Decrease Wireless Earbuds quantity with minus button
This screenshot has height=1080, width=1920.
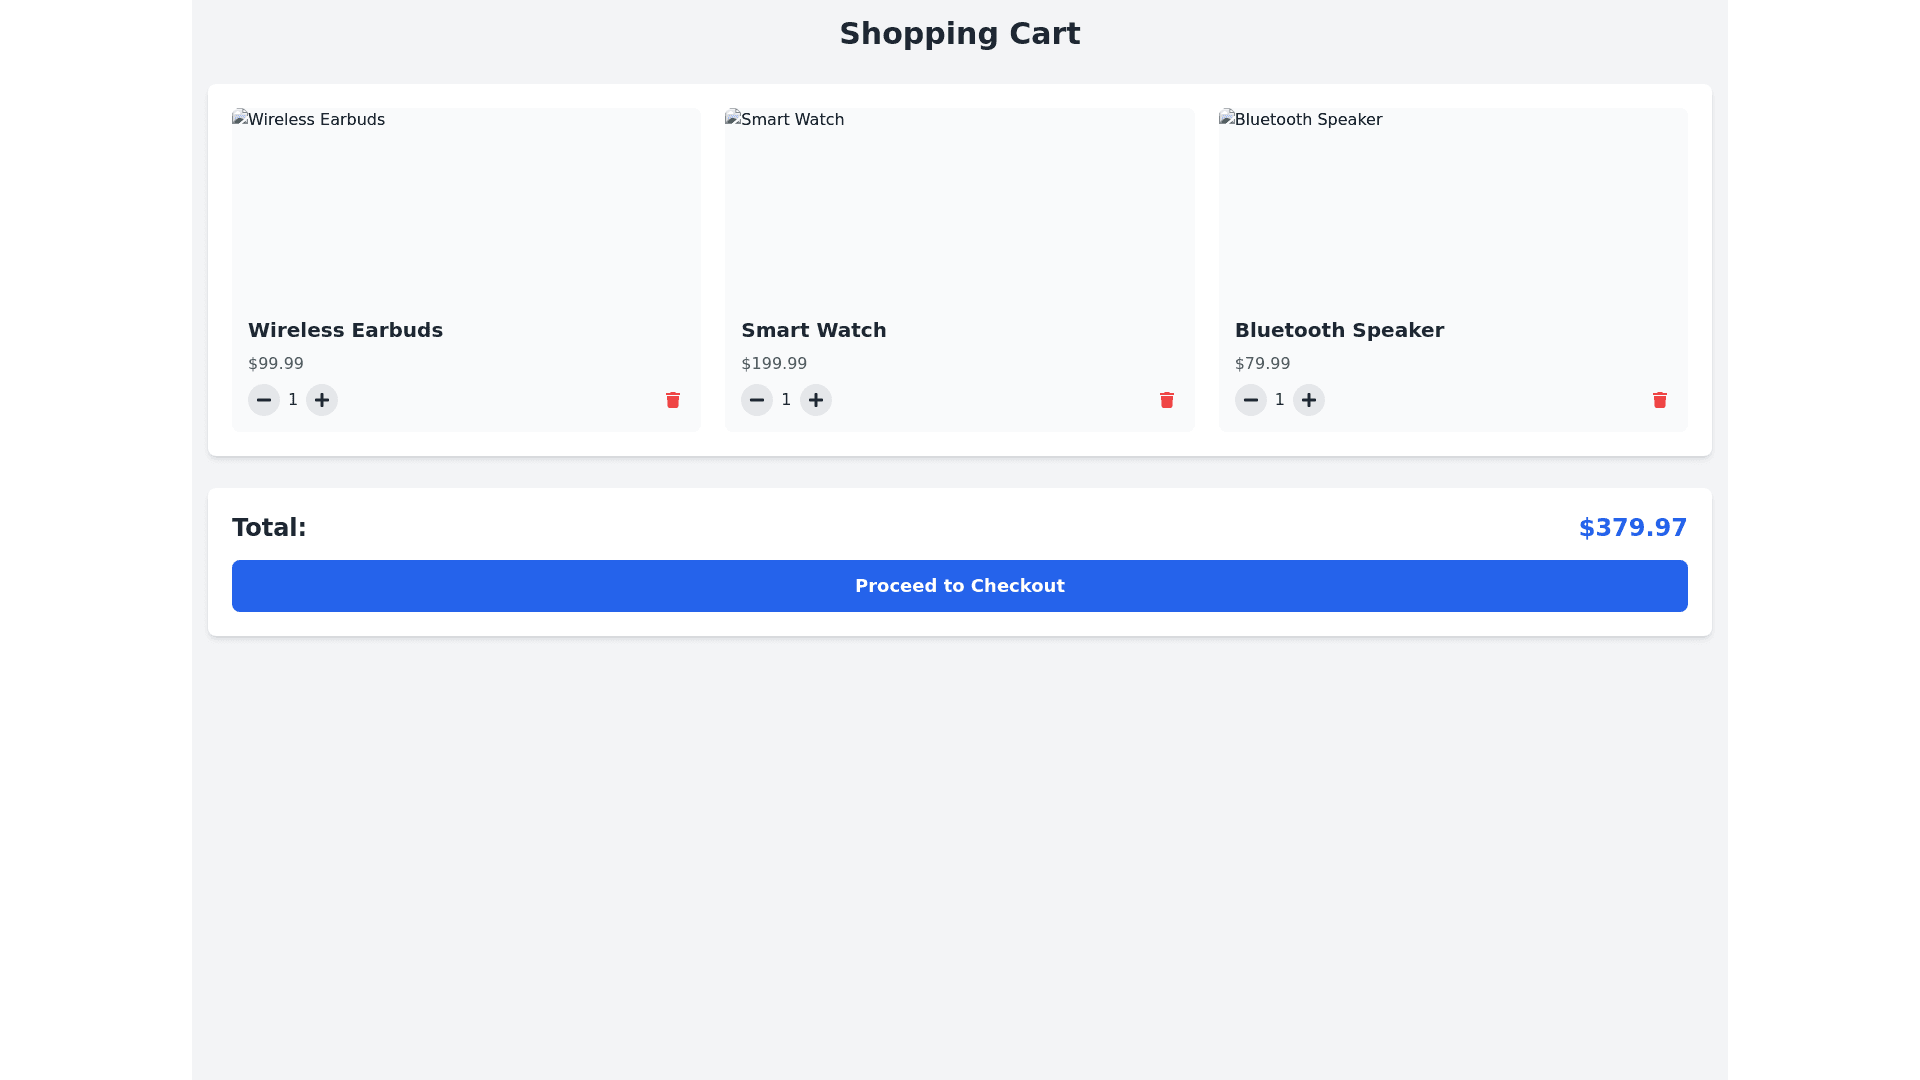pyautogui.click(x=264, y=400)
